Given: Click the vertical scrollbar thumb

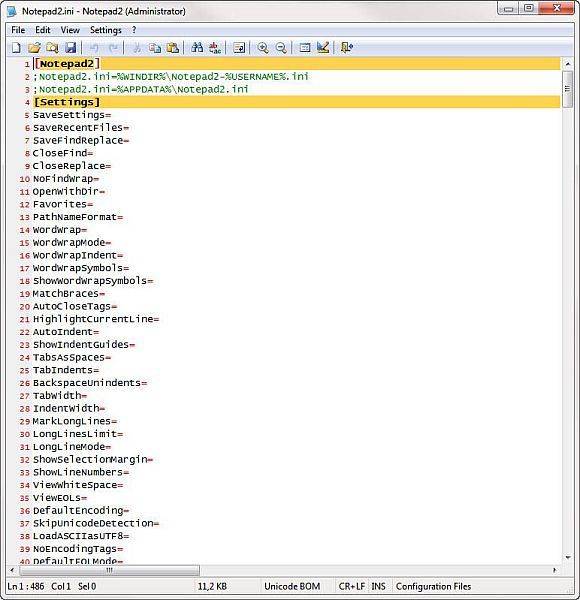Looking at the screenshot, I should [x=568, y=89].
